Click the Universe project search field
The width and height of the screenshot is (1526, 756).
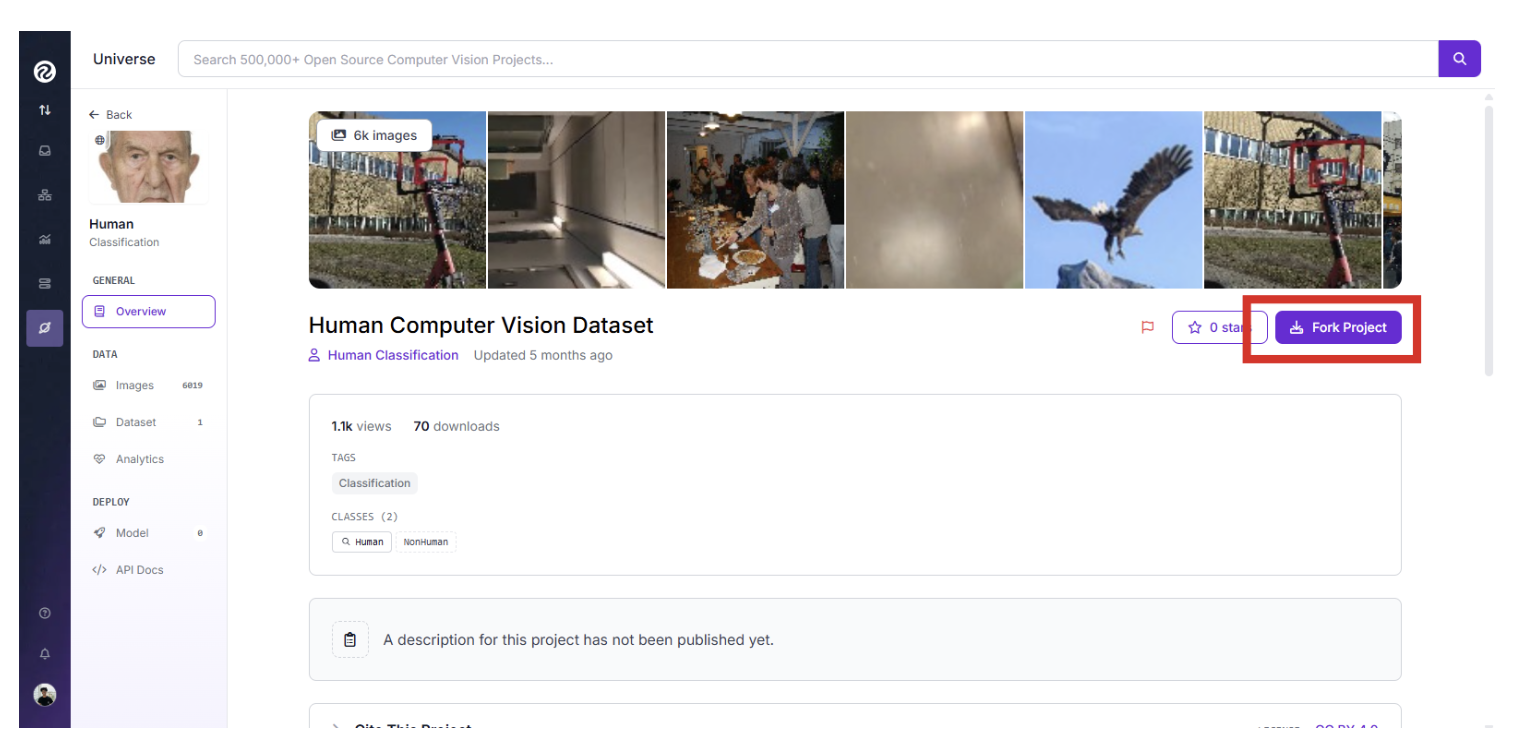806,59
